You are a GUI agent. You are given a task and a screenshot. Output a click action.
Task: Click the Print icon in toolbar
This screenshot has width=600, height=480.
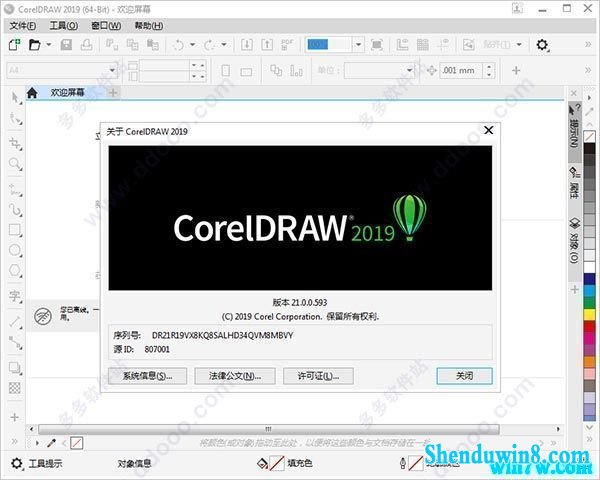pyautogui.click(x=86, y=45)
